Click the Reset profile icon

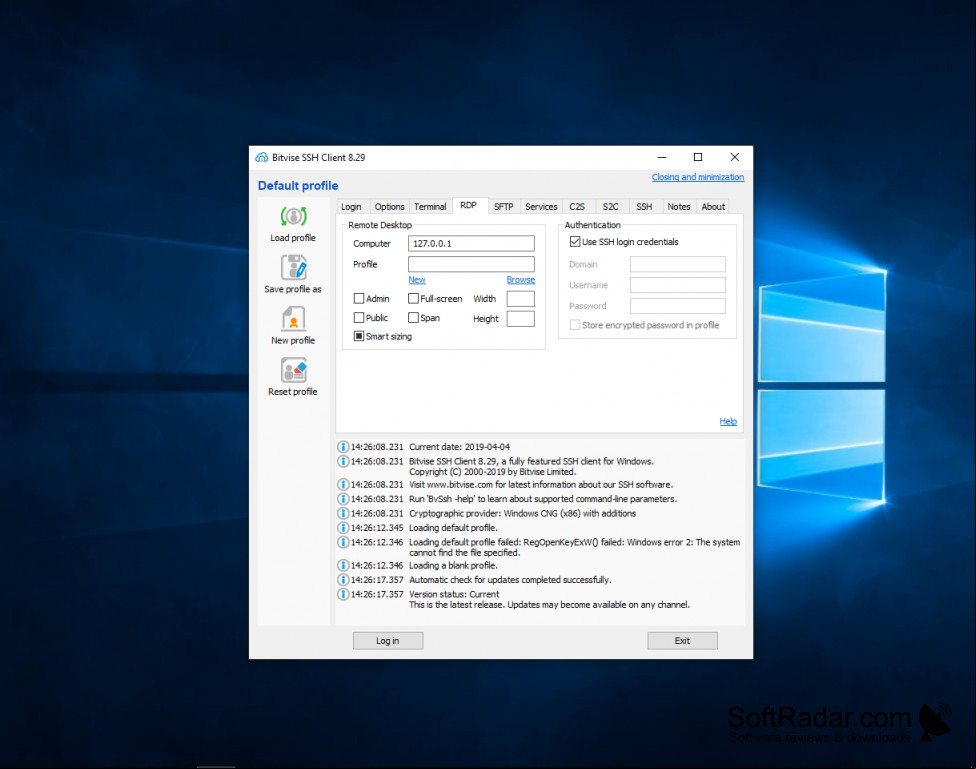pos(293,370)
